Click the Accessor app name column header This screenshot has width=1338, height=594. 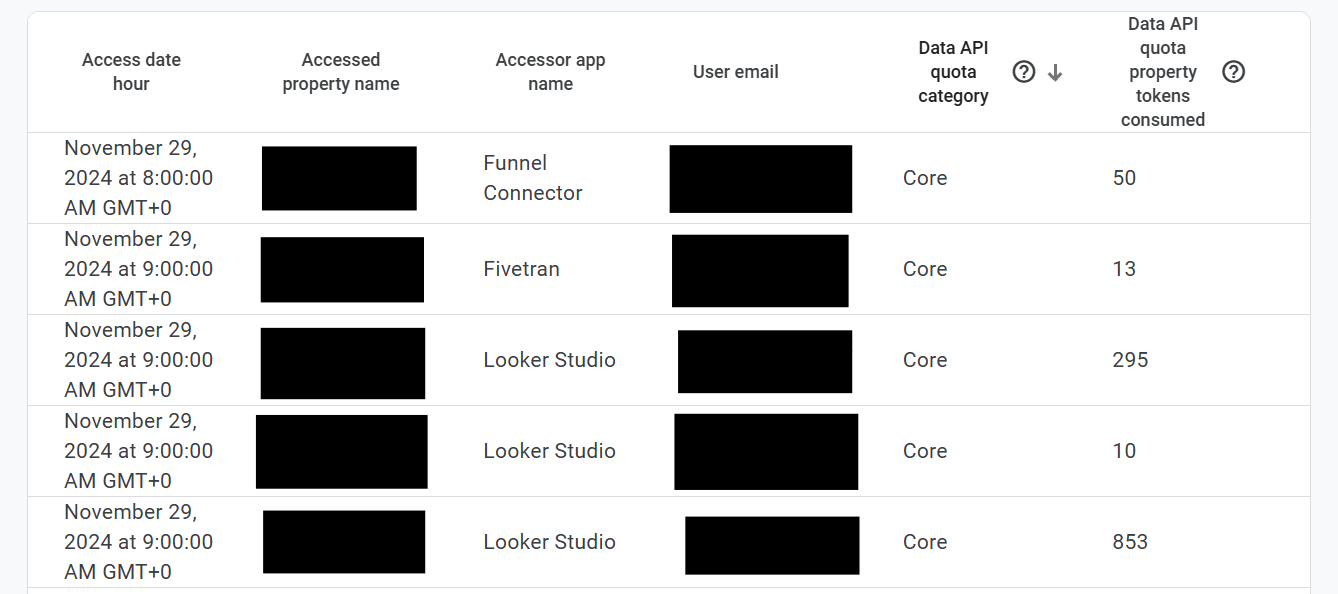(x=550, y=72)
